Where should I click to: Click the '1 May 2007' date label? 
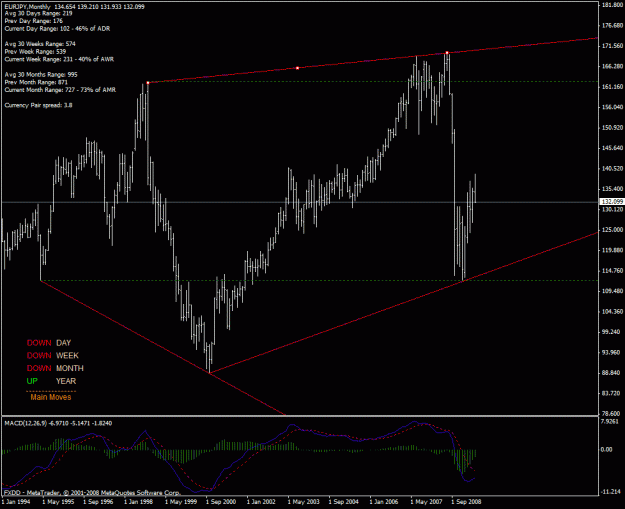click(x=426, y=502)
